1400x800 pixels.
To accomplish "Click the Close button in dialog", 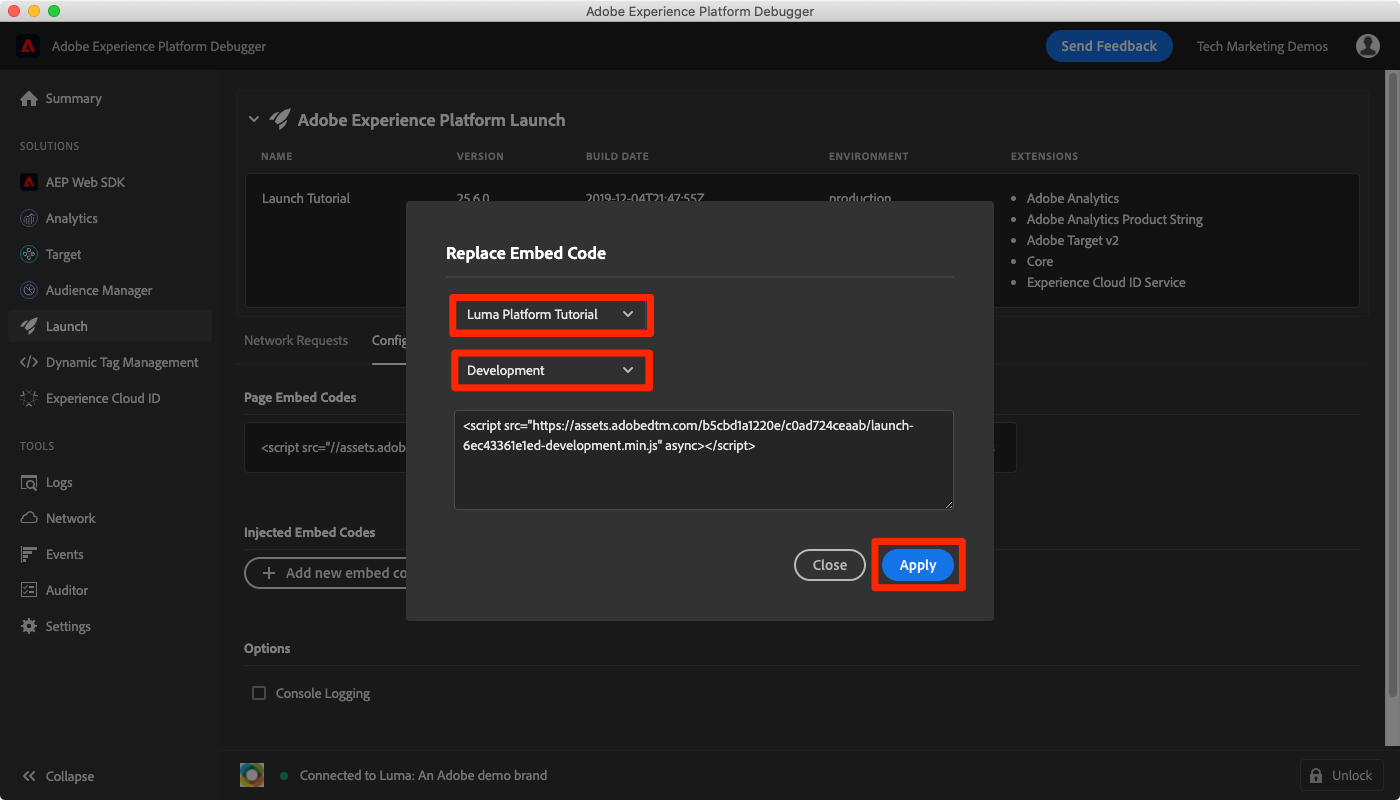I will 830,565.
